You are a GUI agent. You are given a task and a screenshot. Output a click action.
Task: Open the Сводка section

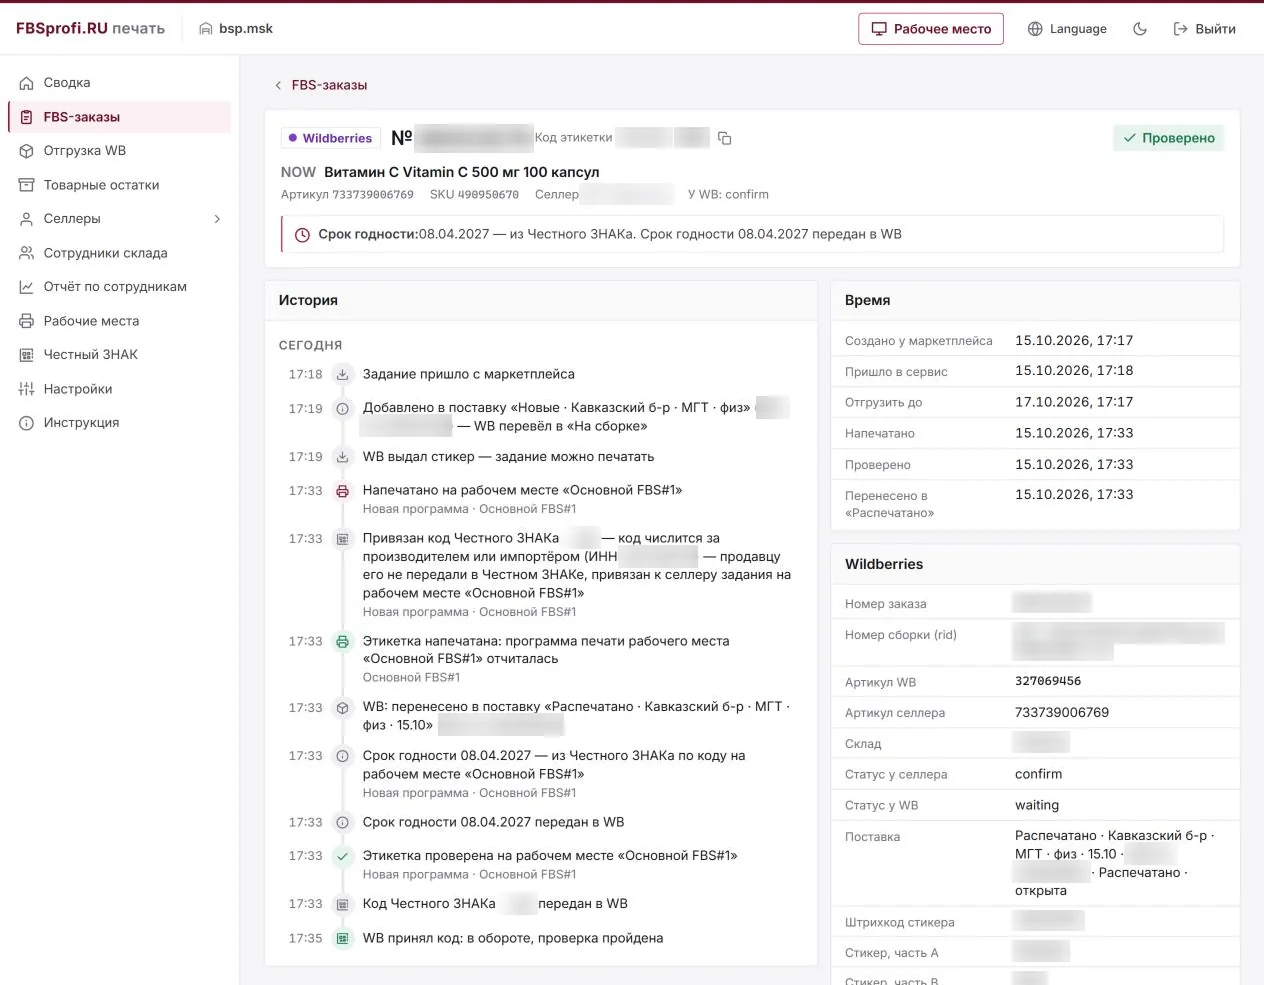pos(119,83)
